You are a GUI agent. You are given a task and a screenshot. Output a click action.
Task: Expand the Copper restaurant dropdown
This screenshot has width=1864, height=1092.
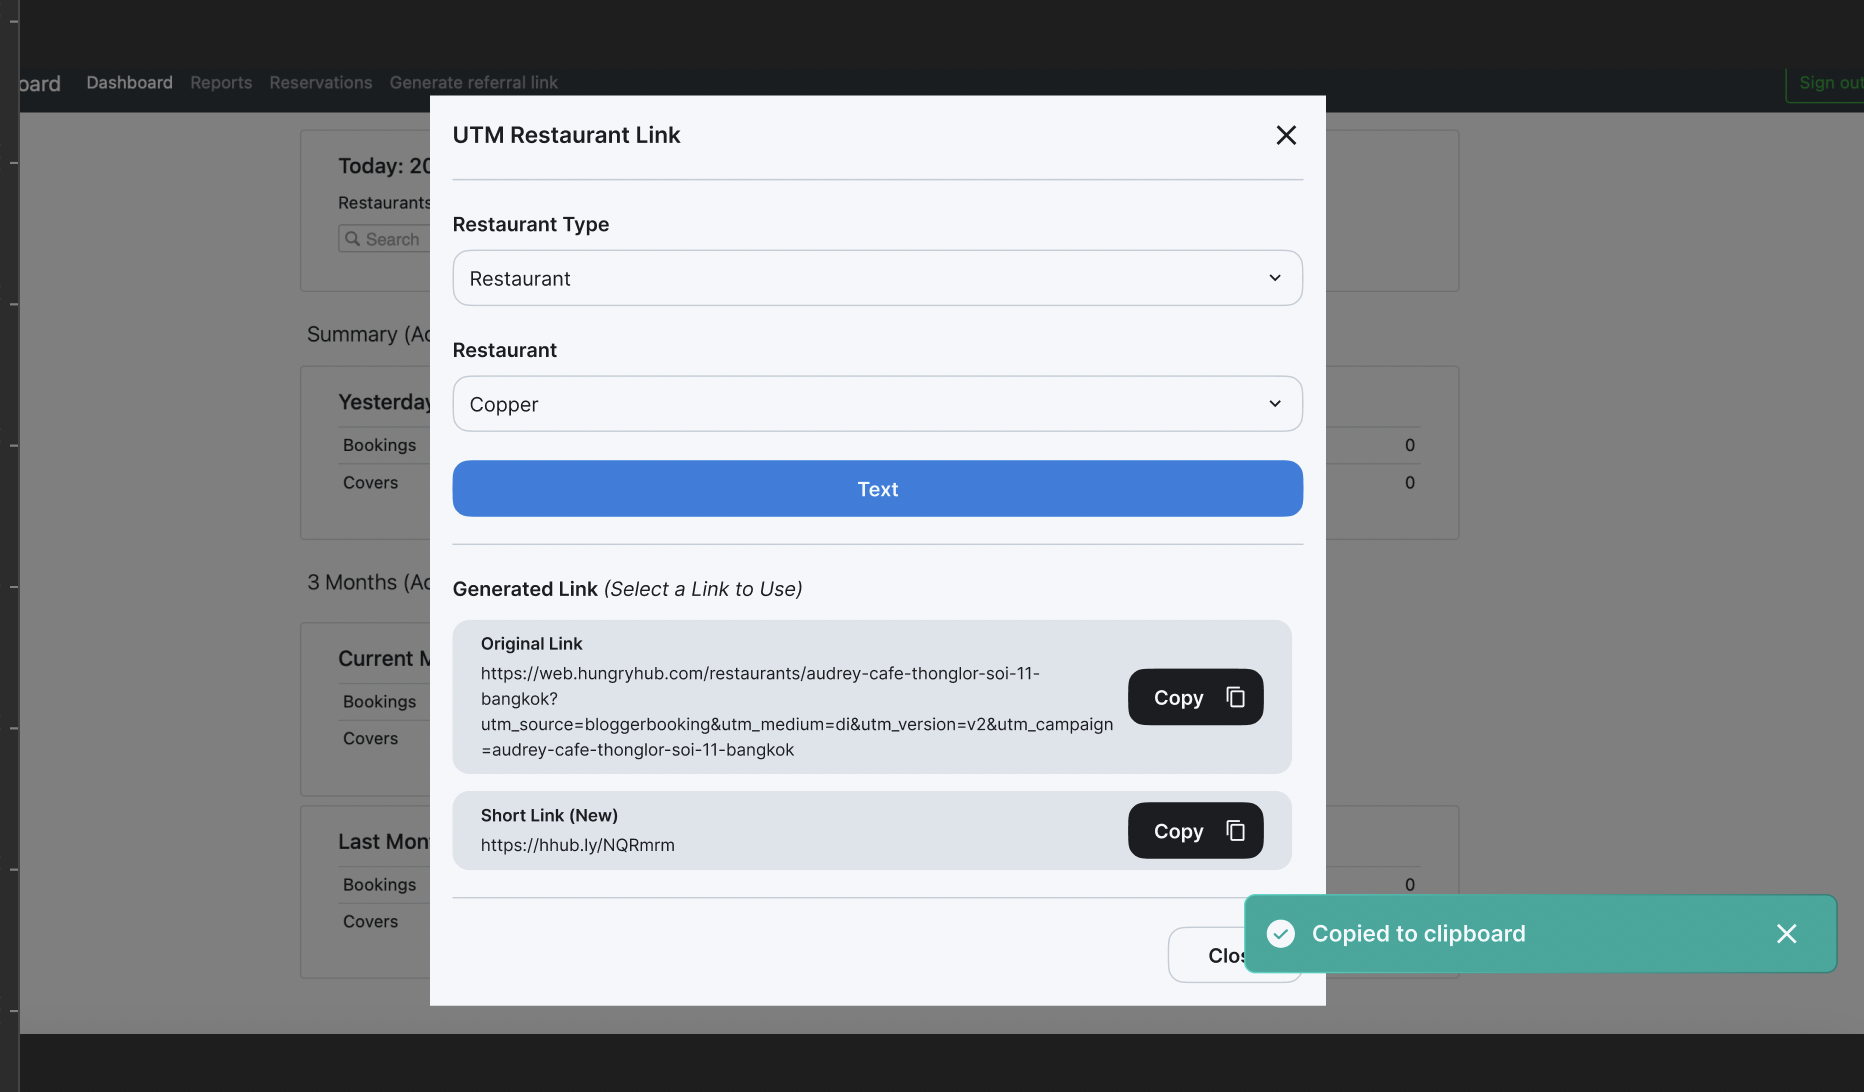tap(877, 404)
